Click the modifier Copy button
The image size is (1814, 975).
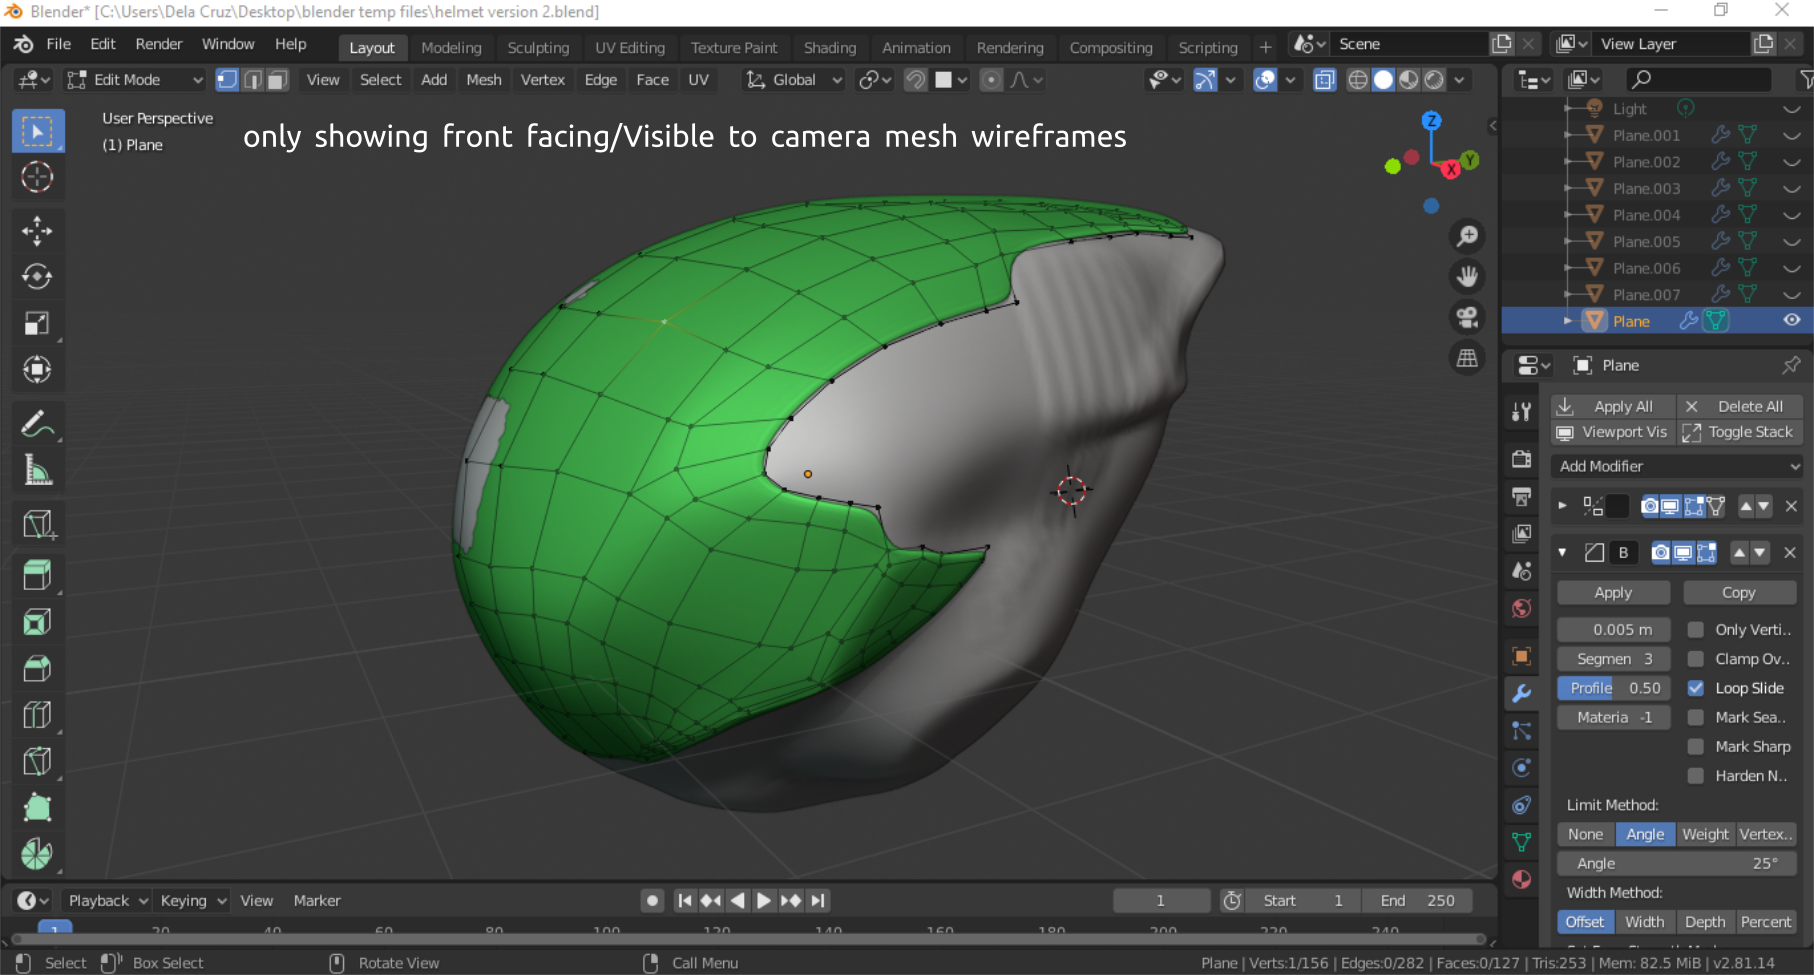(x=1739, y=592)
